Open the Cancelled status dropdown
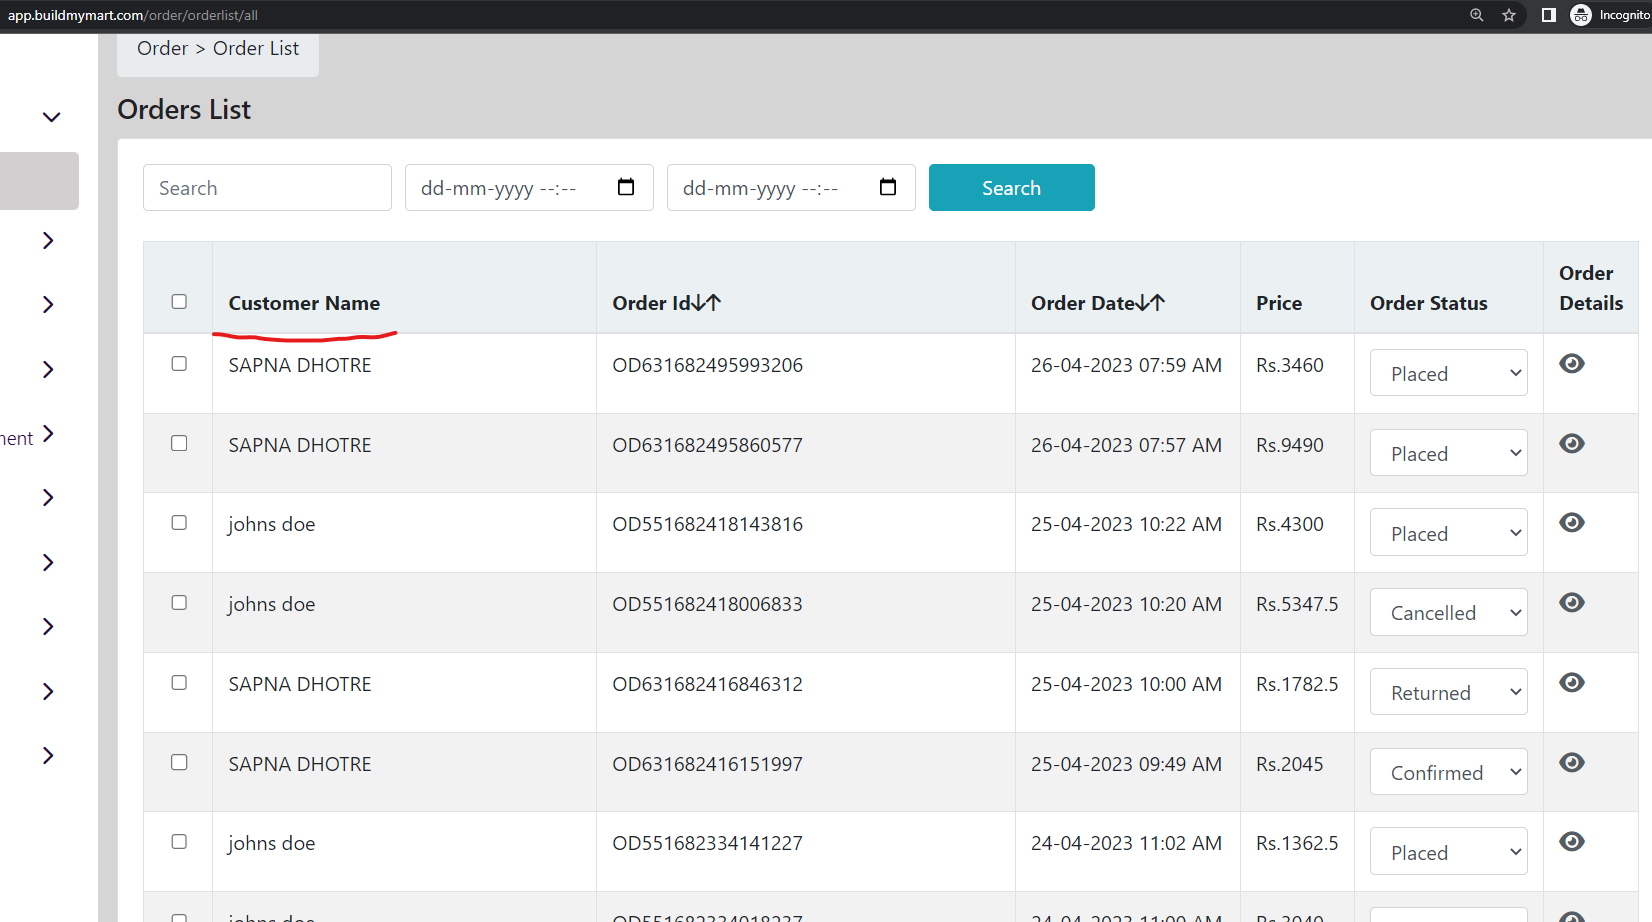 click(x=1448, y=612)
